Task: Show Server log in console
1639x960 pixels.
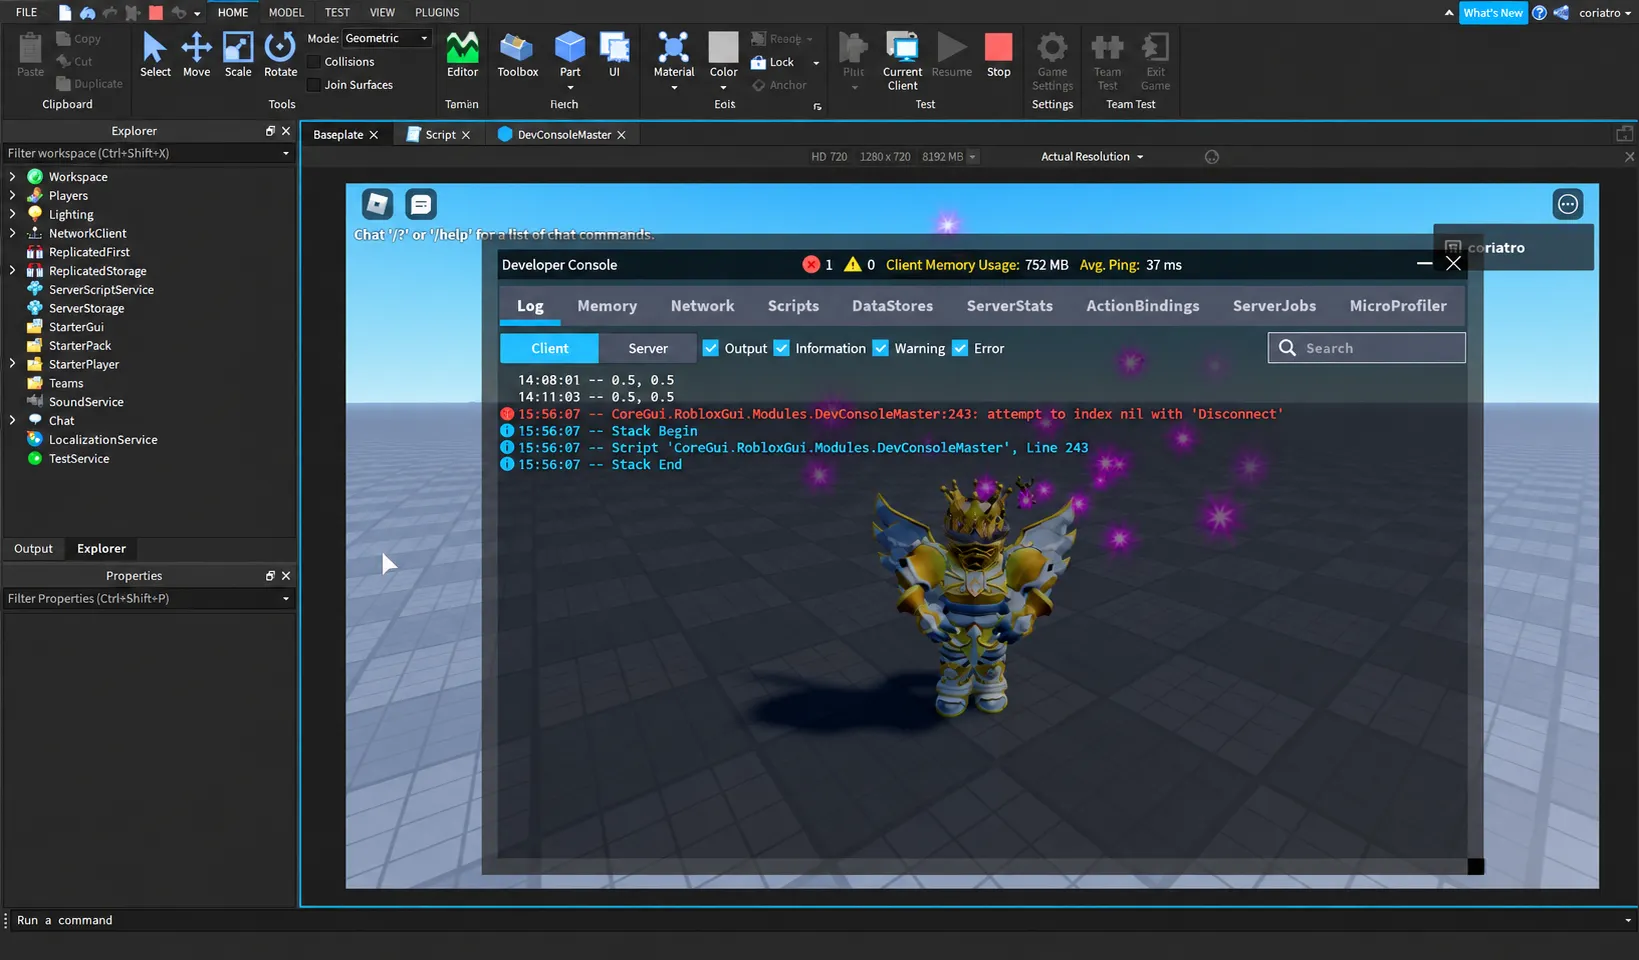Action: point(647,348)
